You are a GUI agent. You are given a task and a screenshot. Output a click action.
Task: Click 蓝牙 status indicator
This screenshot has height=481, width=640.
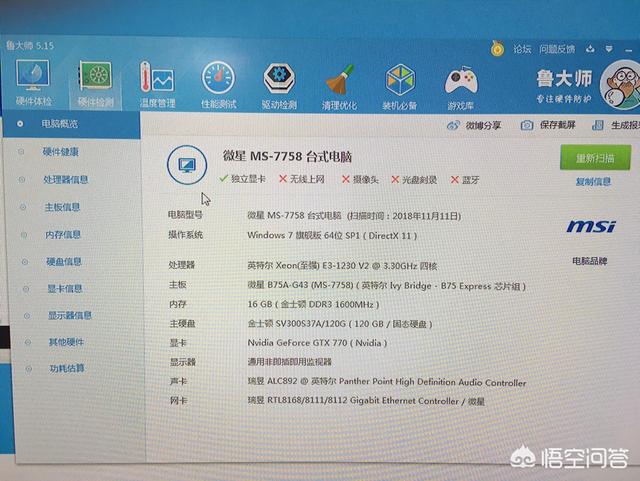465,180
